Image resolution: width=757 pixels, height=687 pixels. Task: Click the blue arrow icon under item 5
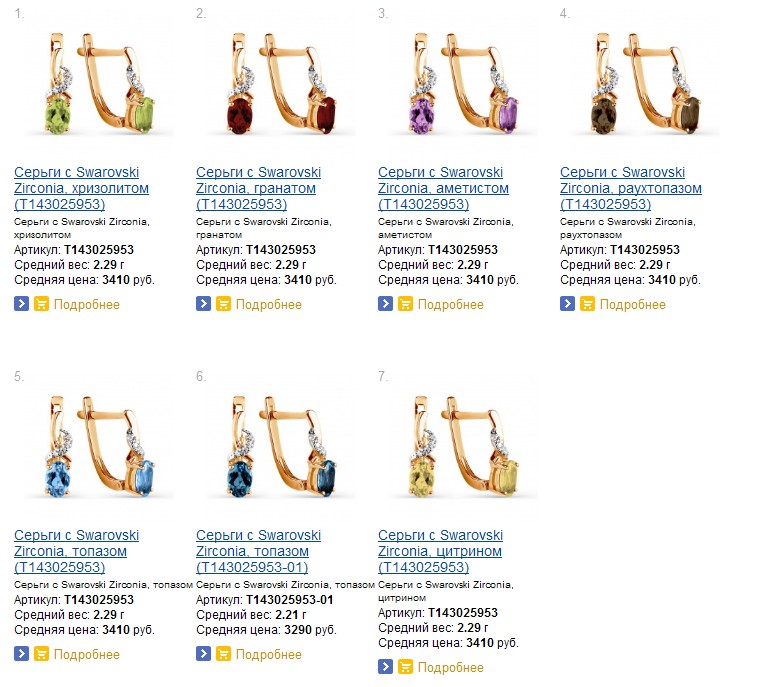click(22, 654)
